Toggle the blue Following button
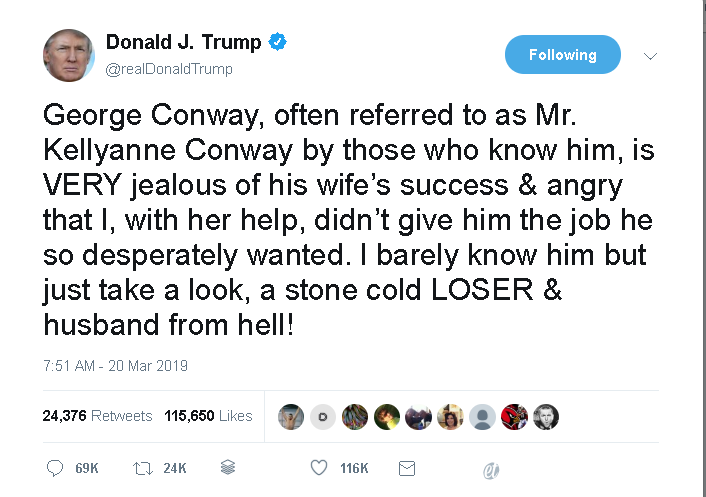 pyautogui.click(x=562, y=55)
